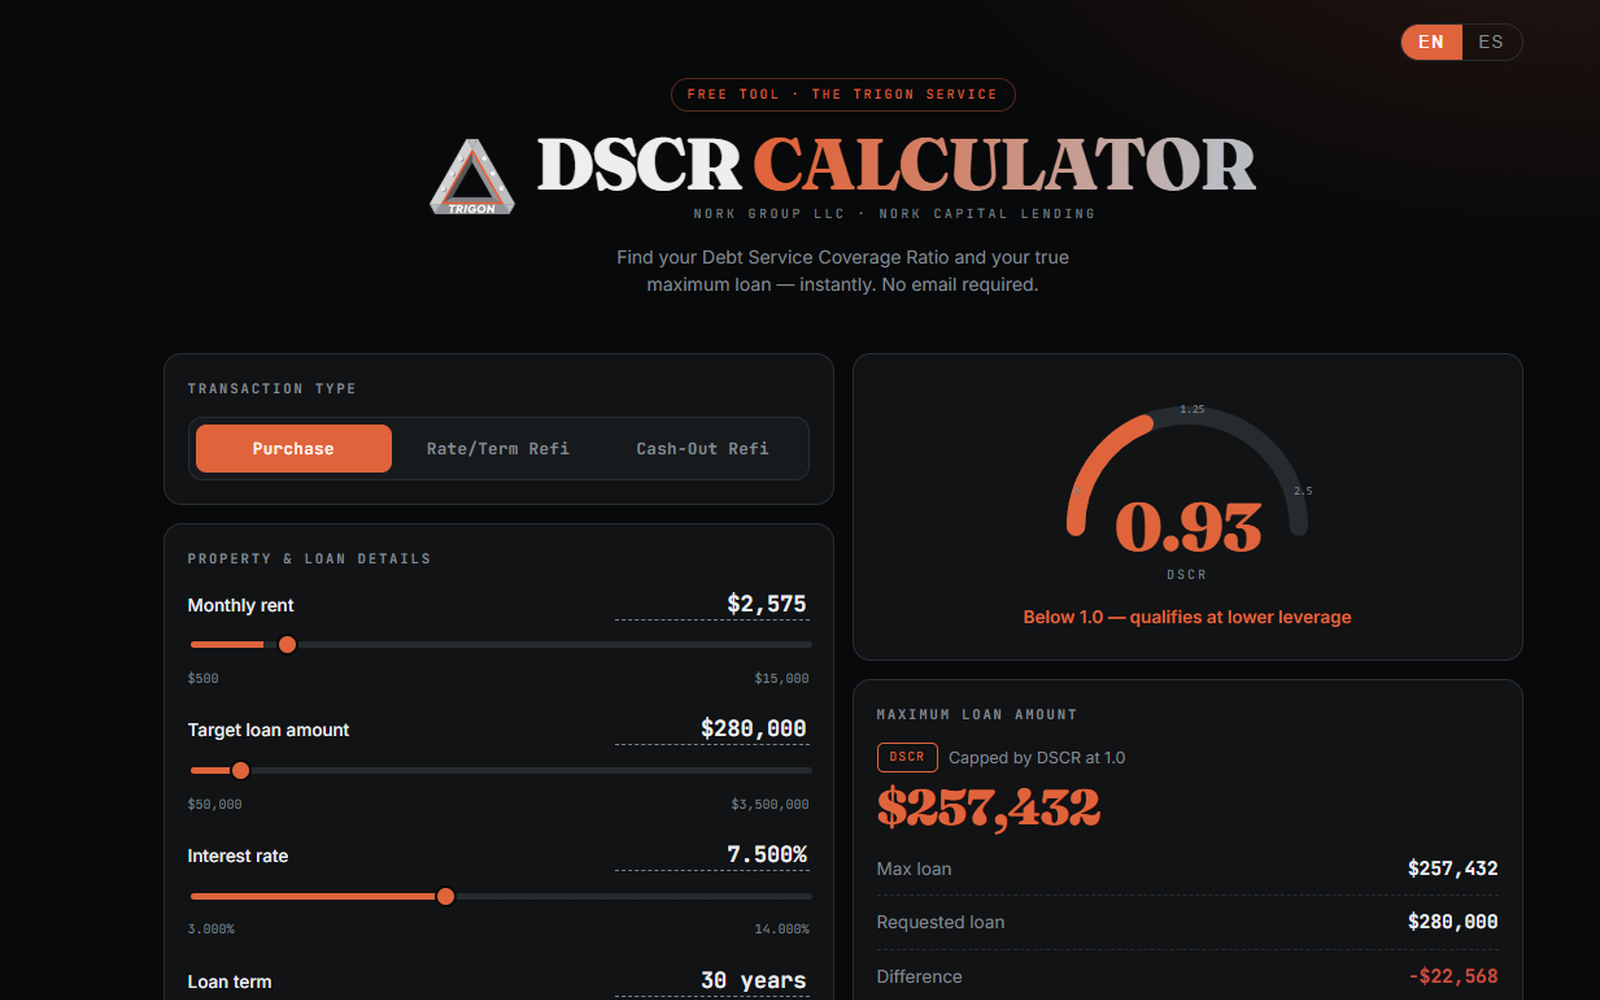The width and height of the screenshot is (1600, 1000).
Task: Click the Difference value -$22,568
Action: [1453, 976]
